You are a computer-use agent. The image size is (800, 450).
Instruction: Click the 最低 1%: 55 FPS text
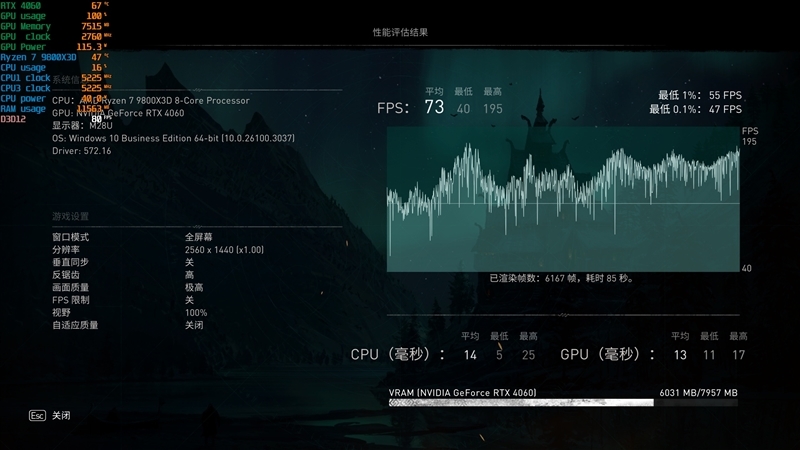pyautogui.click(x=700, y=95)
